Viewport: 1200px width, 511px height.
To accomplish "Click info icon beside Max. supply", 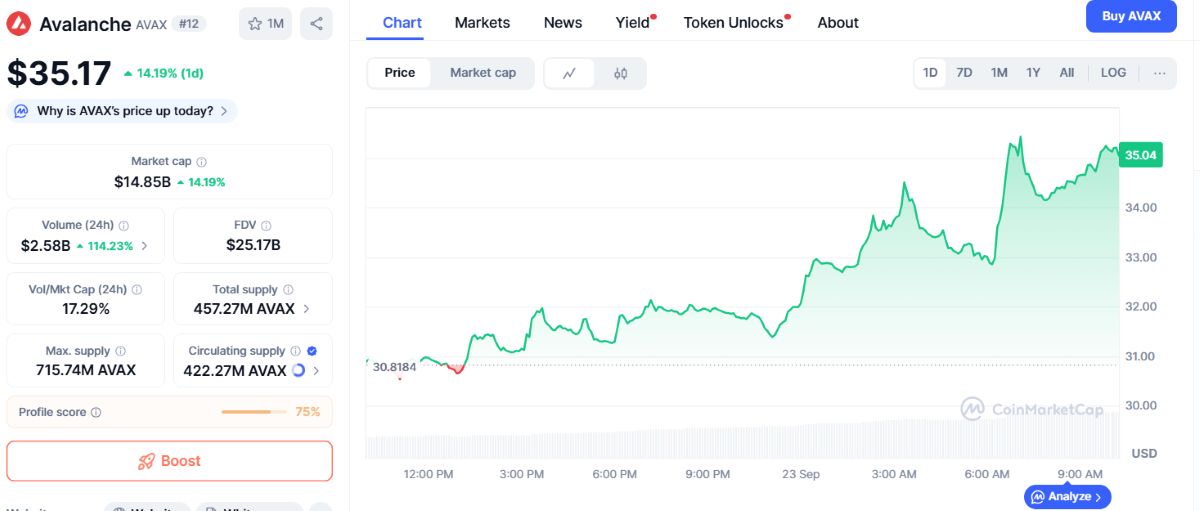I will 120,352.
